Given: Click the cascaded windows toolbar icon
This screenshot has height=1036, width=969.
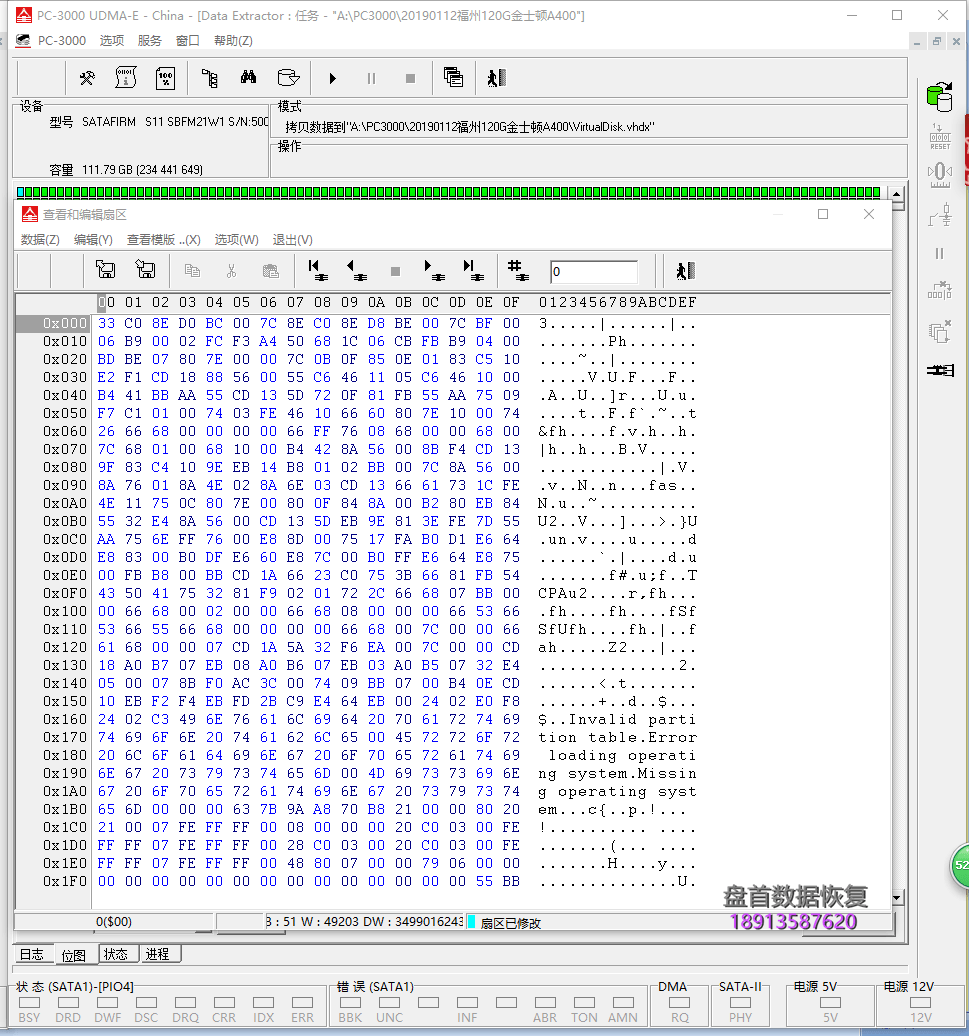Looking at the screenshot, I should 453,78.
